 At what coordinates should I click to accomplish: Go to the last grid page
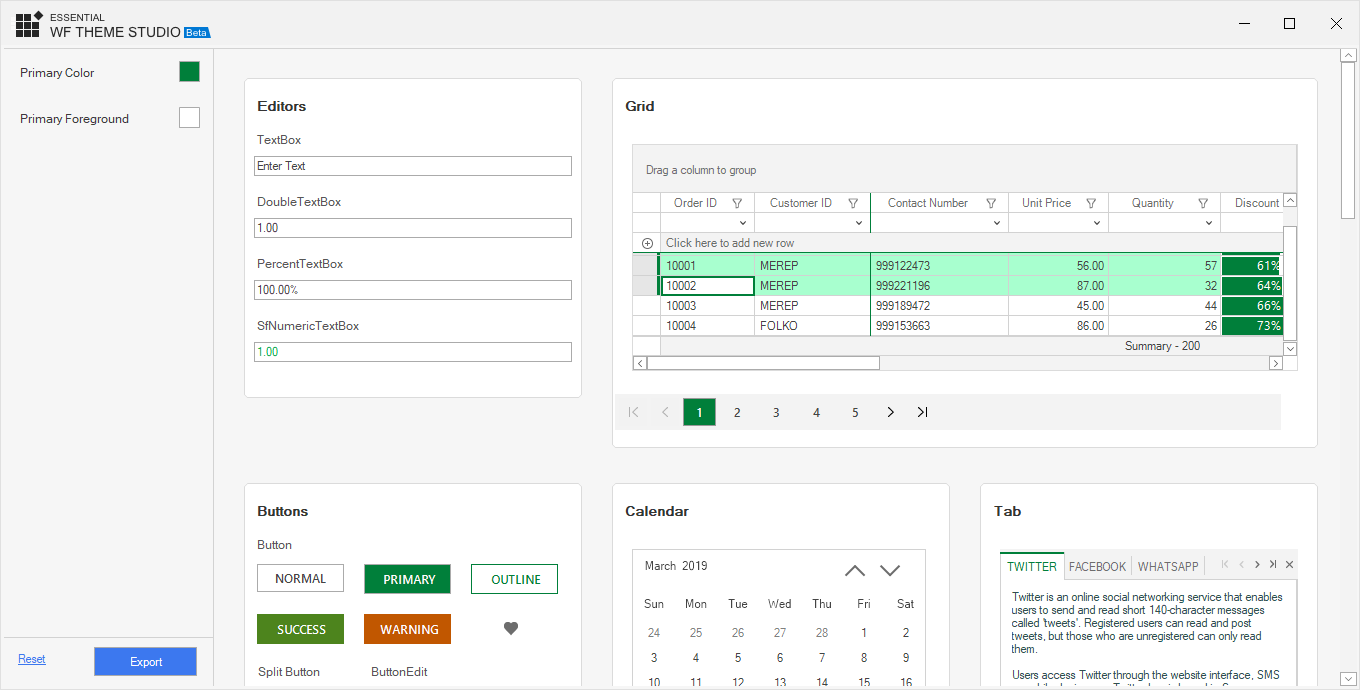(x=922, y=412)
